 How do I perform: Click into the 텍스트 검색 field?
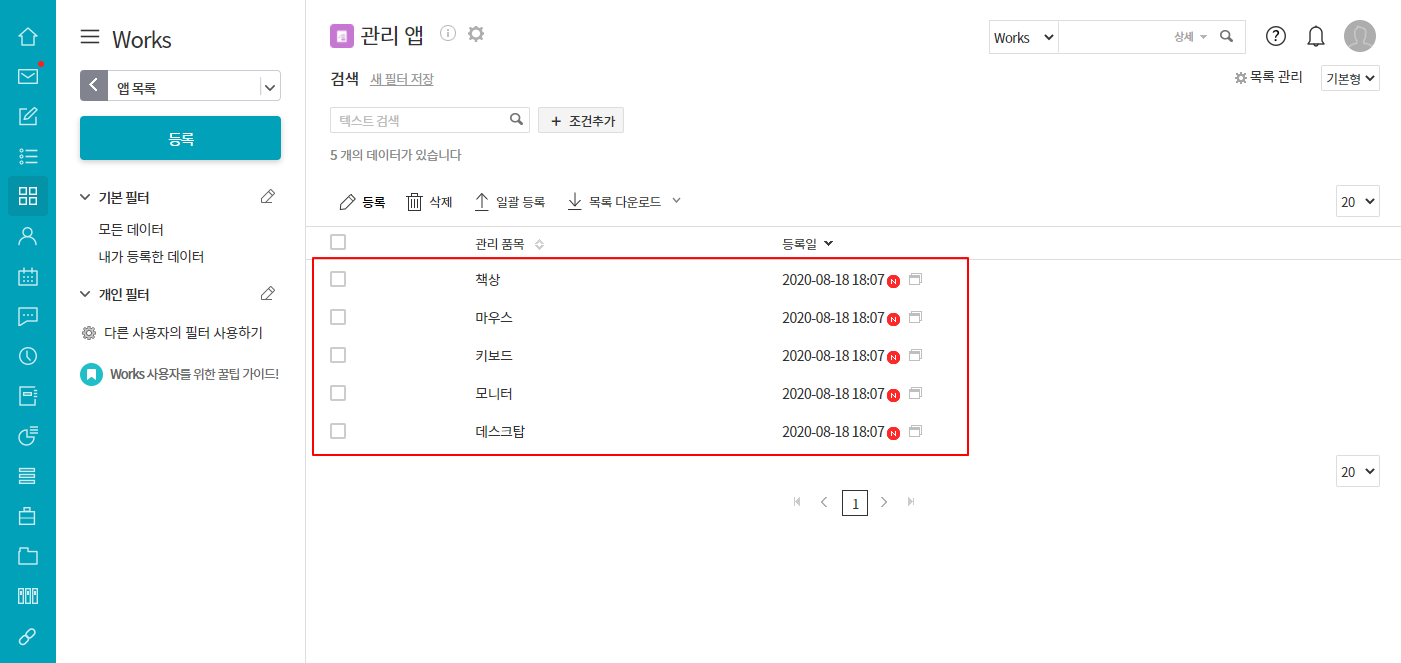click(x=420, y=120)
